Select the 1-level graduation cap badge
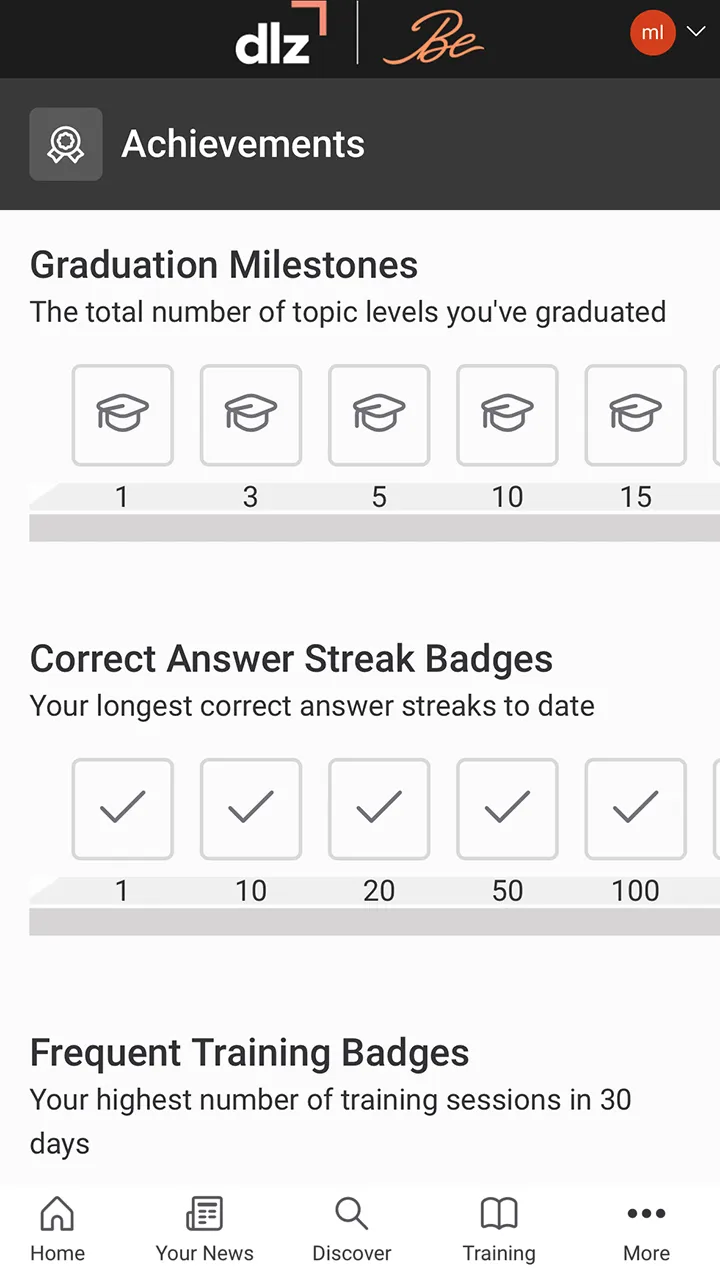720x1280 pixels. pyautogui.click(x=122, y=415)
